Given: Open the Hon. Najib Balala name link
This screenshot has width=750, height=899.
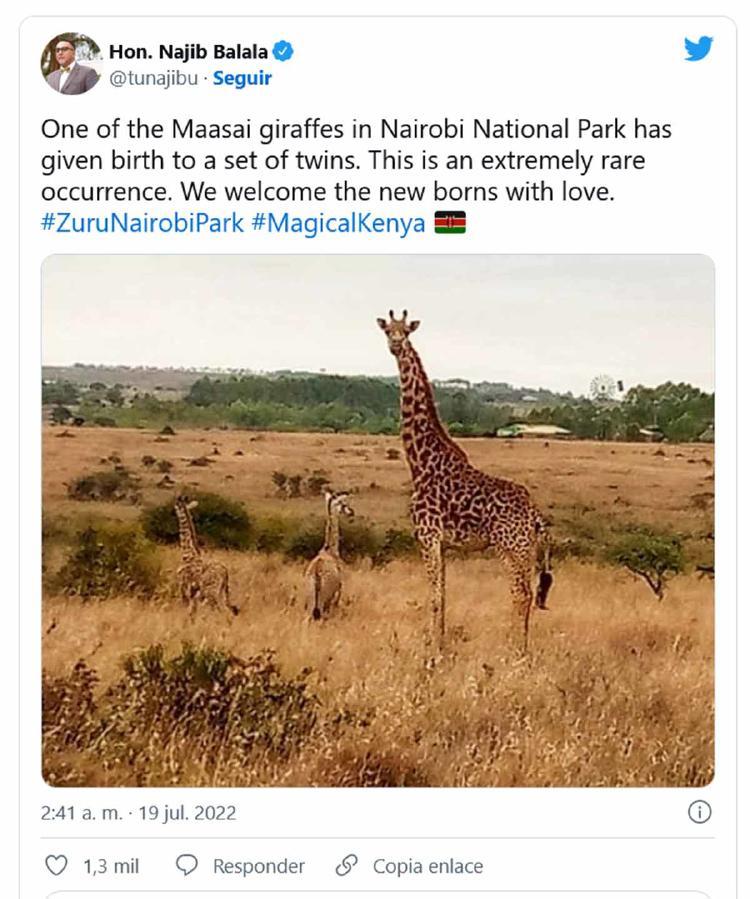Looking at the screenshot, I should [x=188, y=52].
